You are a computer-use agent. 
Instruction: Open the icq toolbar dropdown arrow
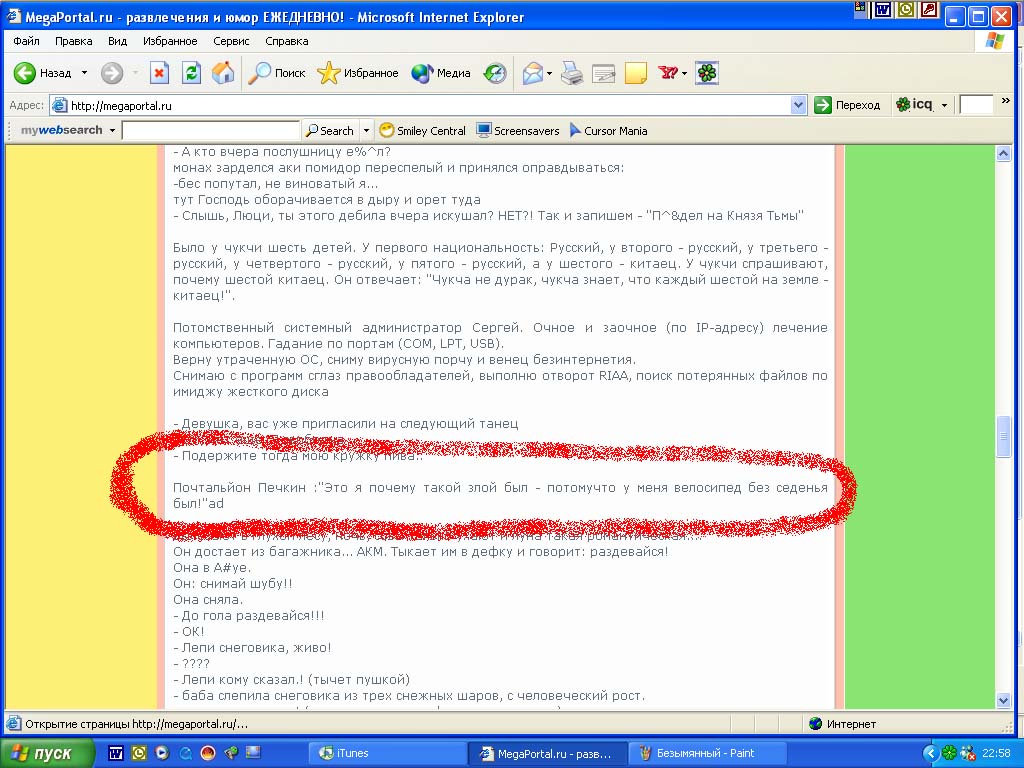click(x=945, y=105)
